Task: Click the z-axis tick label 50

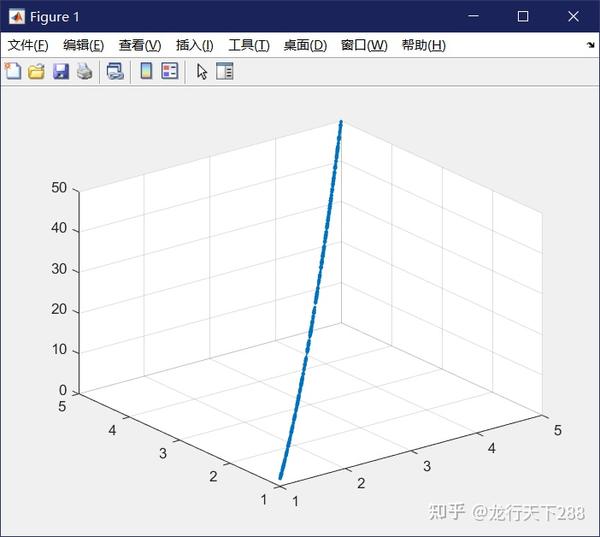Action: [x=59, y=188]
